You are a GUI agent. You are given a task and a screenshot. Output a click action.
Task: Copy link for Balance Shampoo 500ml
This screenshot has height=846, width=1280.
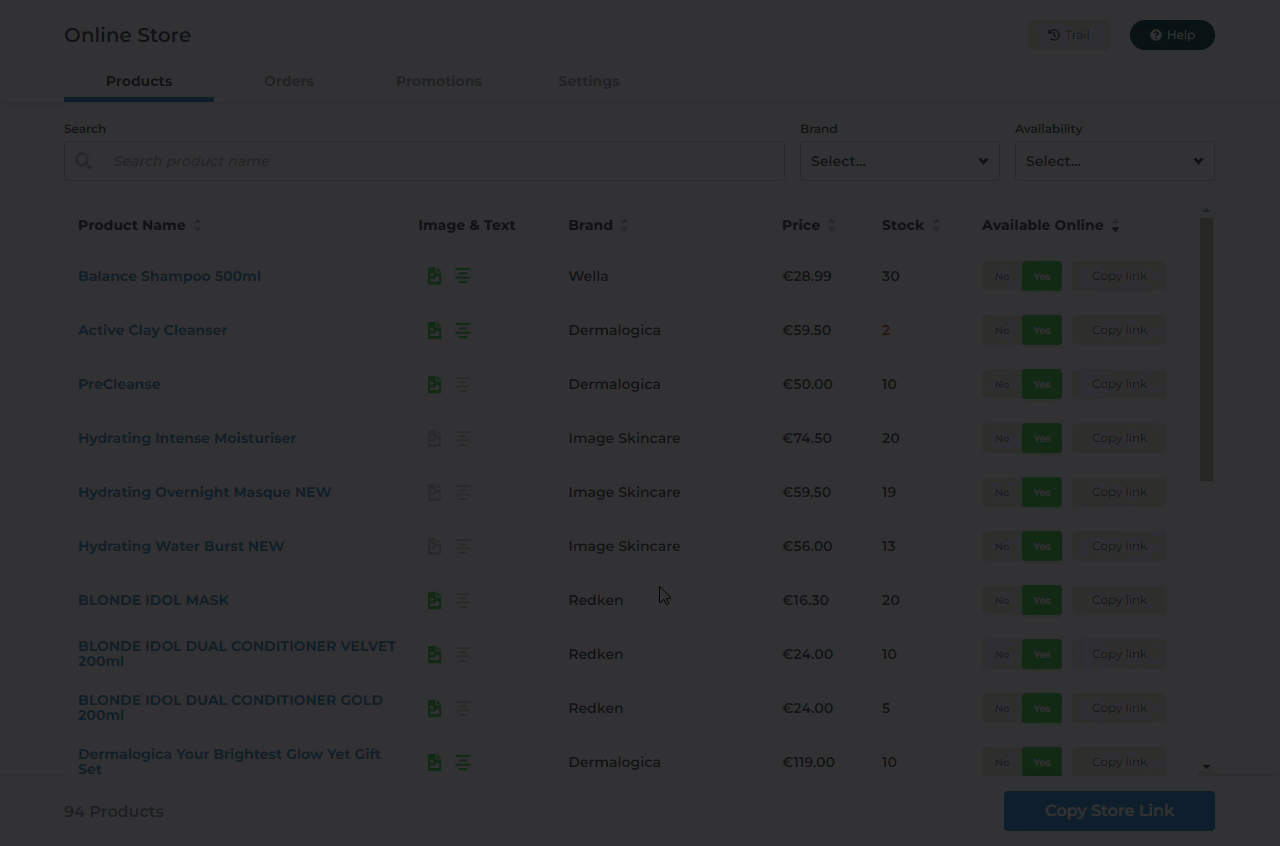(x=1119, y=276)
